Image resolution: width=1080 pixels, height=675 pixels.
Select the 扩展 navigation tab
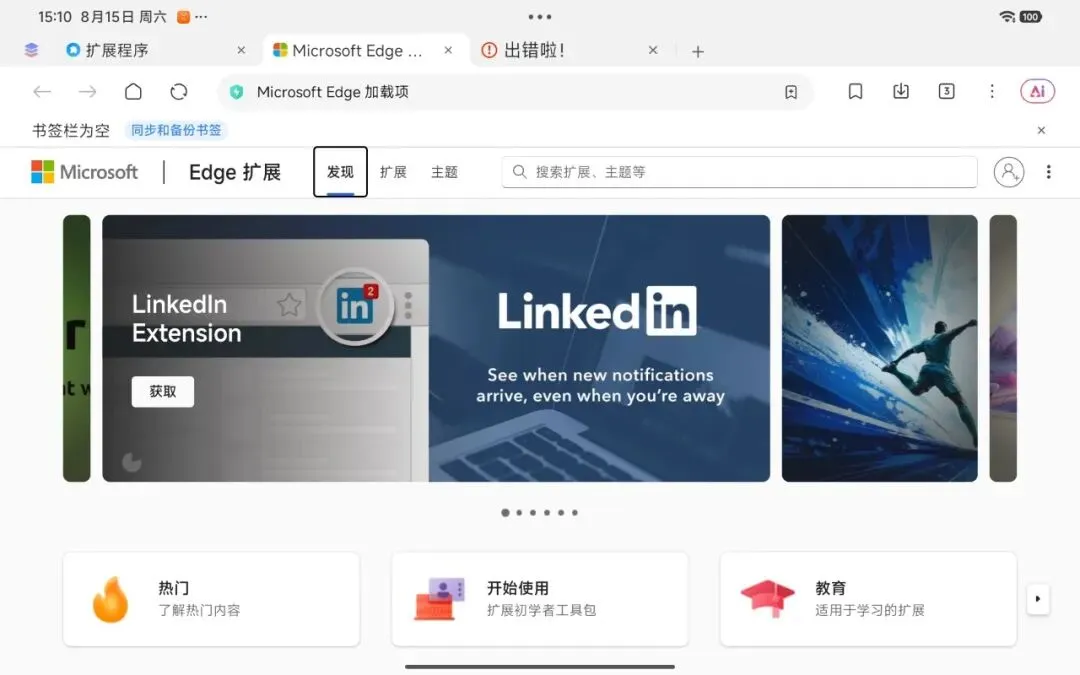point(393,172)
